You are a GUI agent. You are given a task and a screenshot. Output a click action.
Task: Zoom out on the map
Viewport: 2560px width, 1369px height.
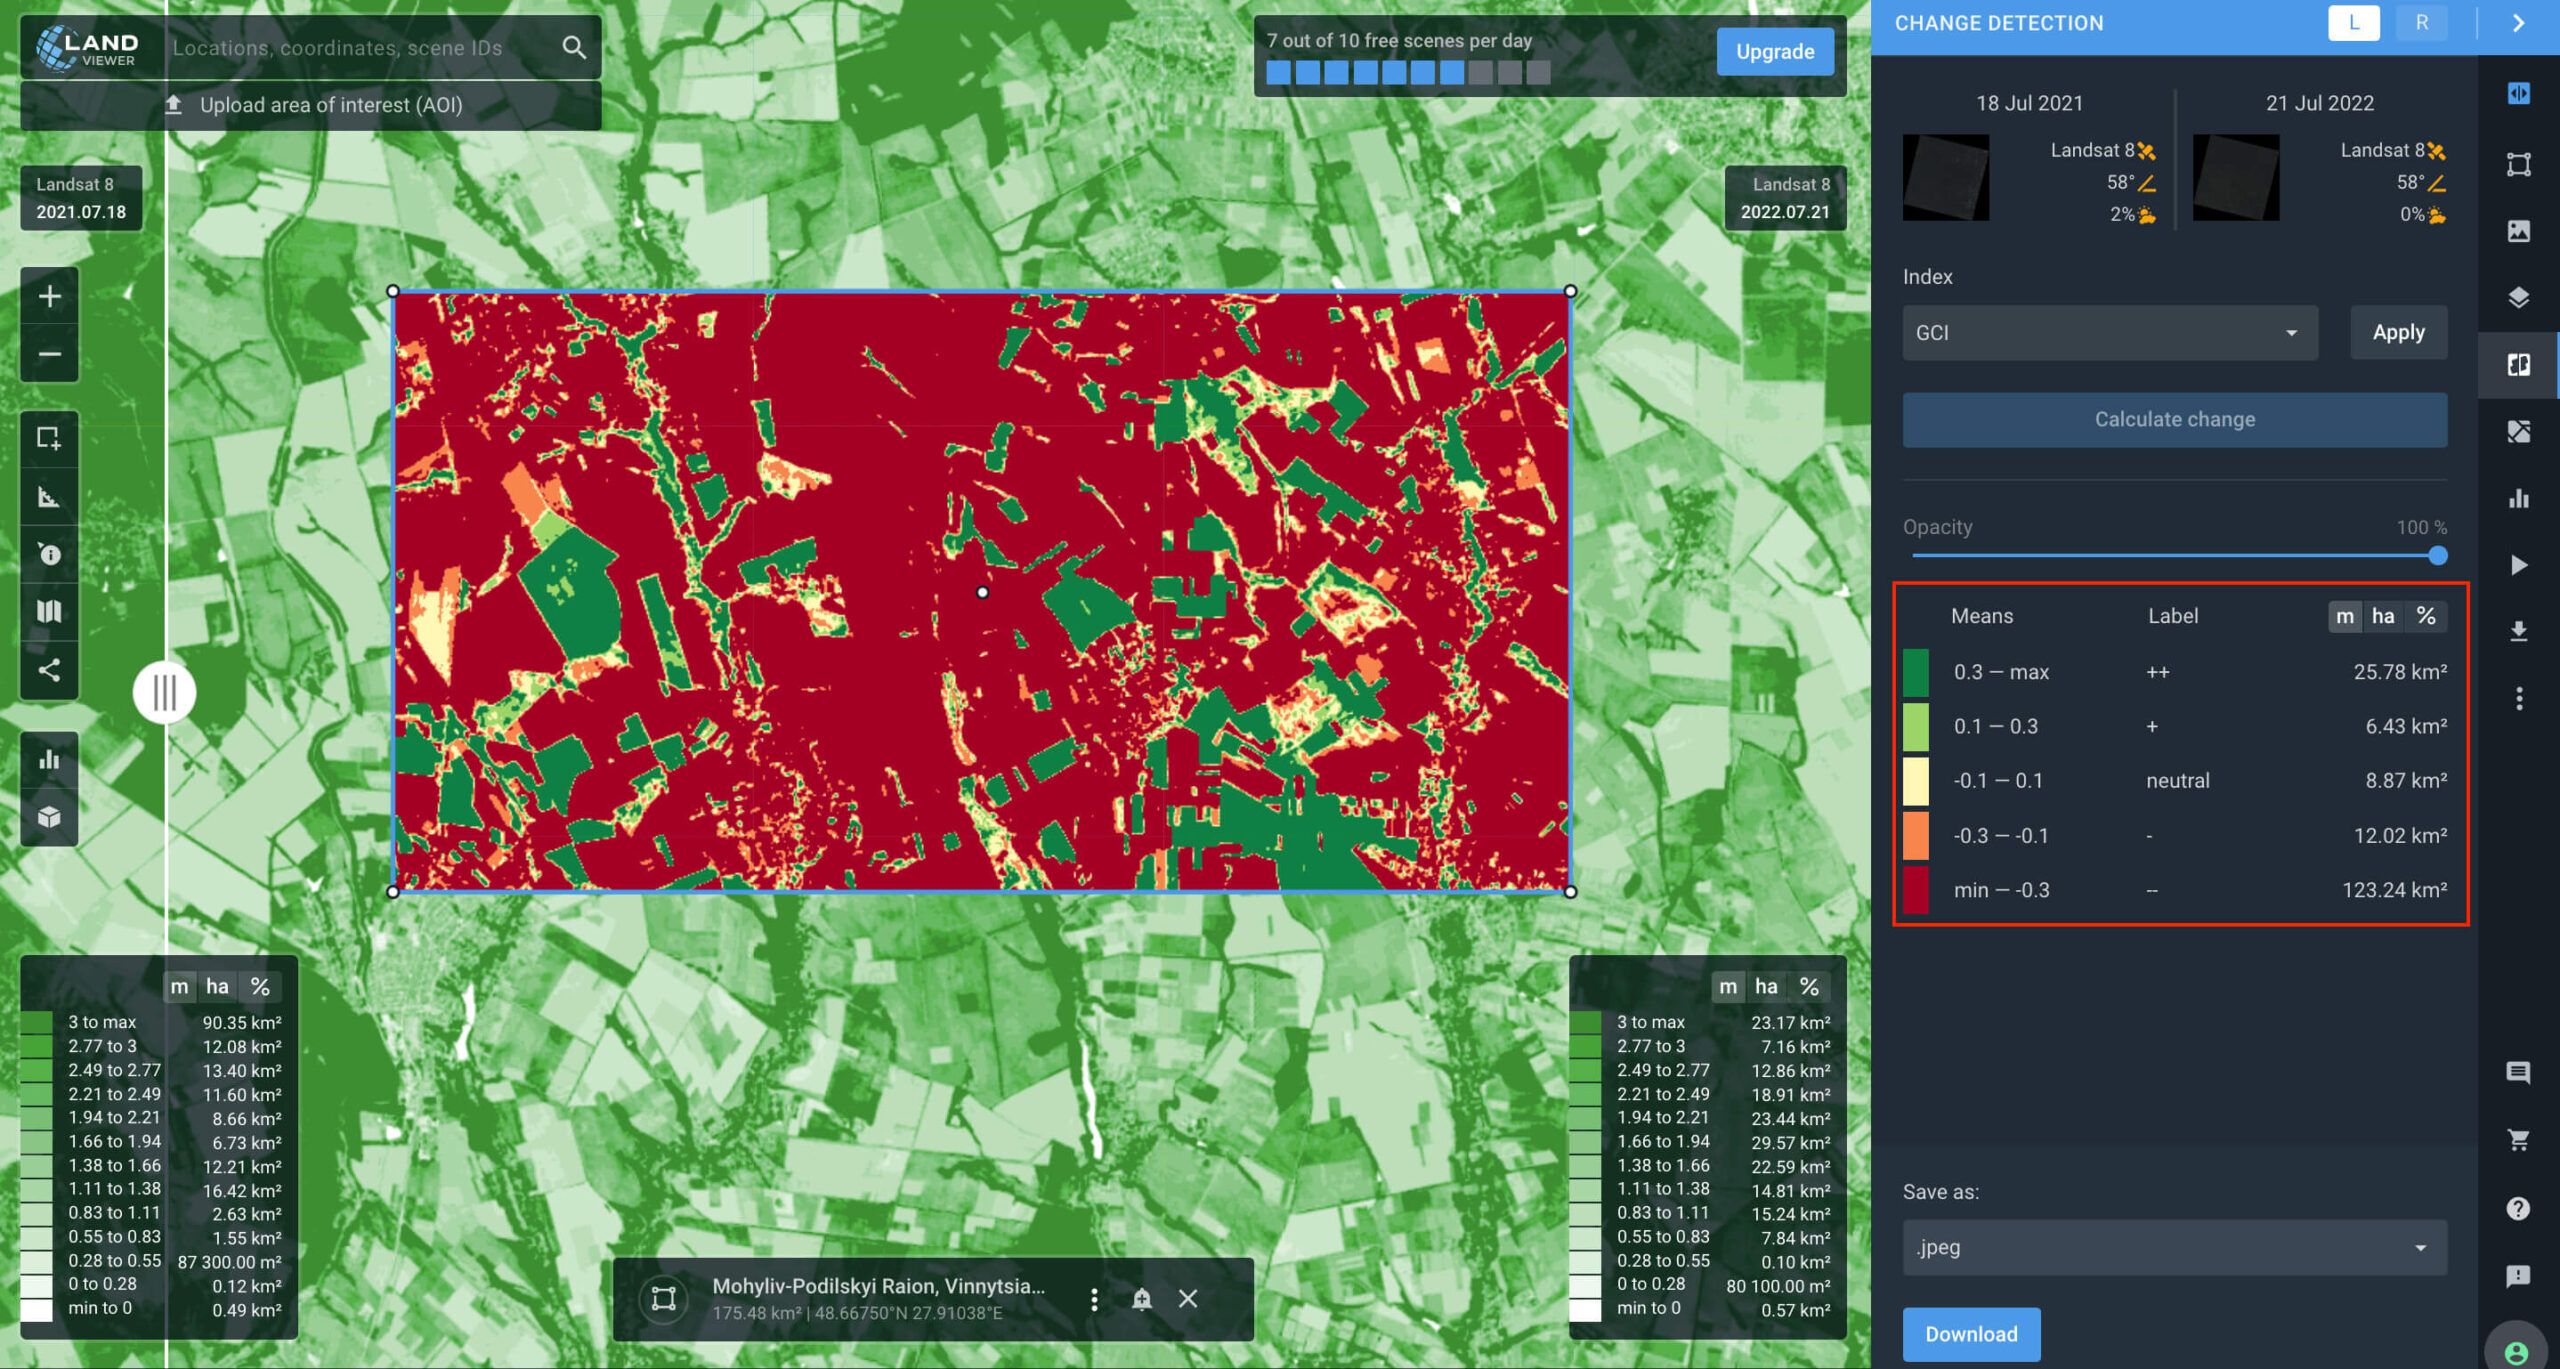click(49, 354)
